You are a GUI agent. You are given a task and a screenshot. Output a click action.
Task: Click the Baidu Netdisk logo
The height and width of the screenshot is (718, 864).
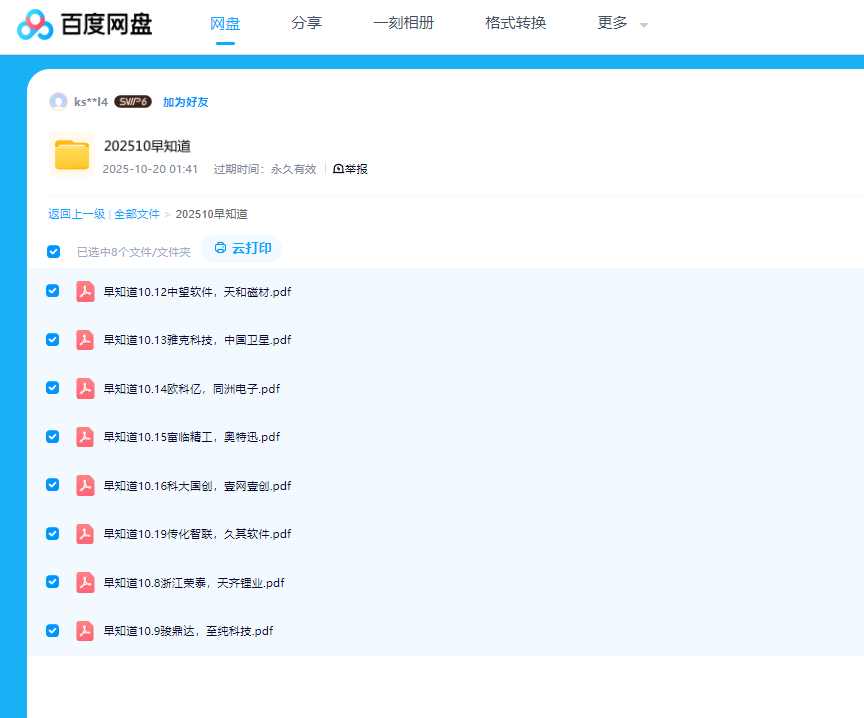tap(85, 24)
